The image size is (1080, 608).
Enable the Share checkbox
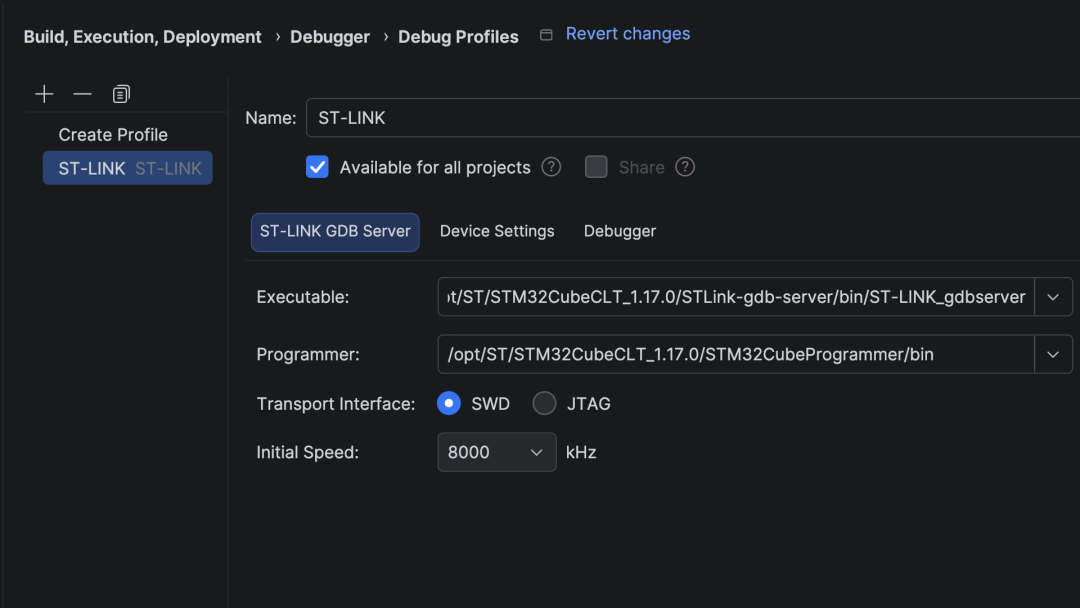click(596, 167)
